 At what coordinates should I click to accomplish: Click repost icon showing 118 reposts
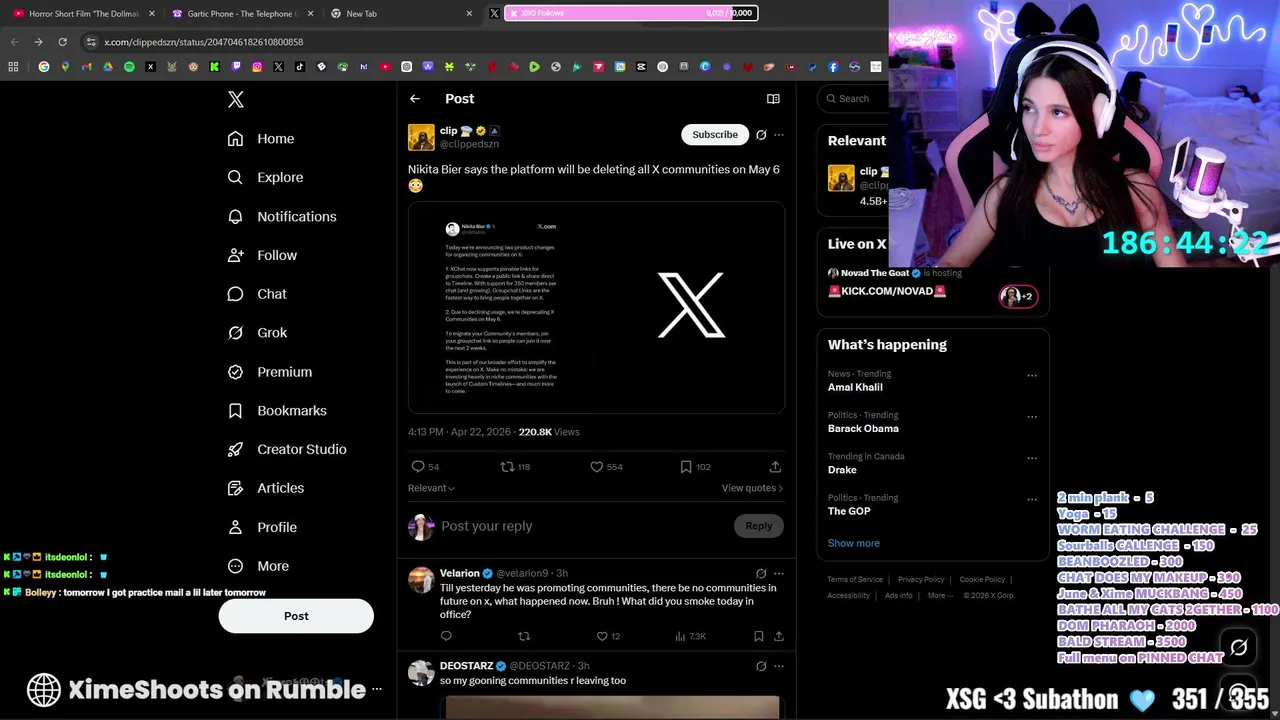[507, 467]
